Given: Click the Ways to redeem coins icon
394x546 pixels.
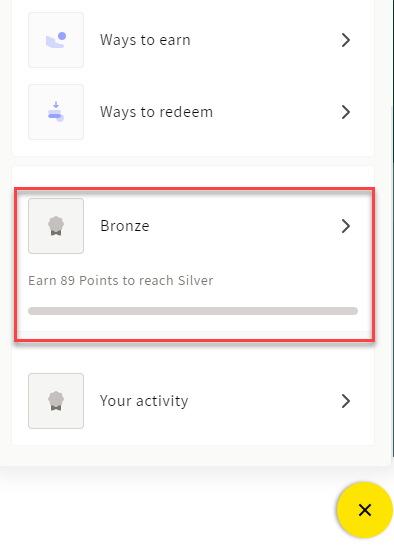Looking at the screenshot, I should (x=56, y=112).
